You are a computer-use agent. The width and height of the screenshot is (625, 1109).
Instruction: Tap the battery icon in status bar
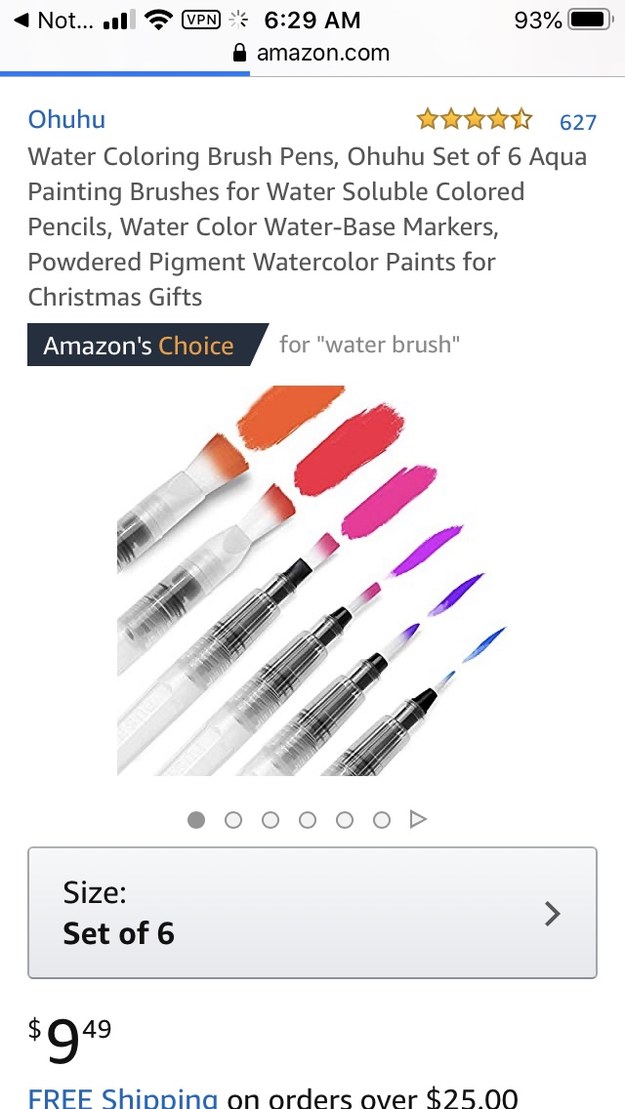pos(590,20)
